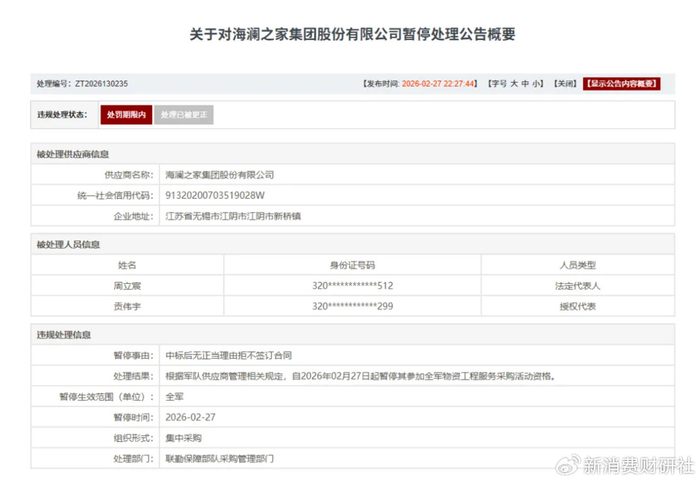700x482 pixels.
Task: Click the 统一社会信用代码 label
Action: point(115,195)
